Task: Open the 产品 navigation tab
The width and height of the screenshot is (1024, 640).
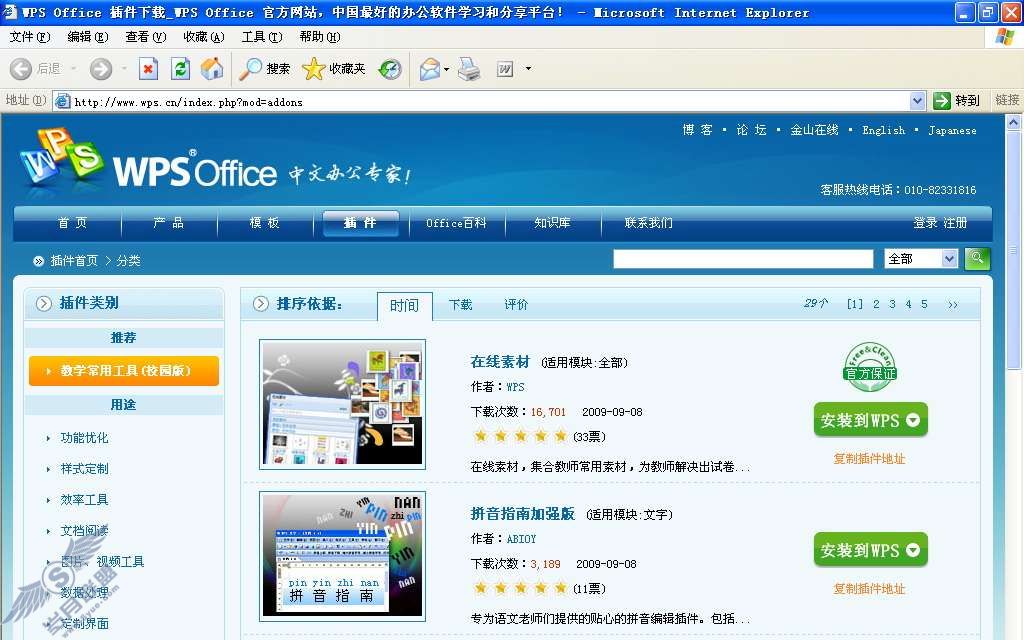Action: click(168, 223)
